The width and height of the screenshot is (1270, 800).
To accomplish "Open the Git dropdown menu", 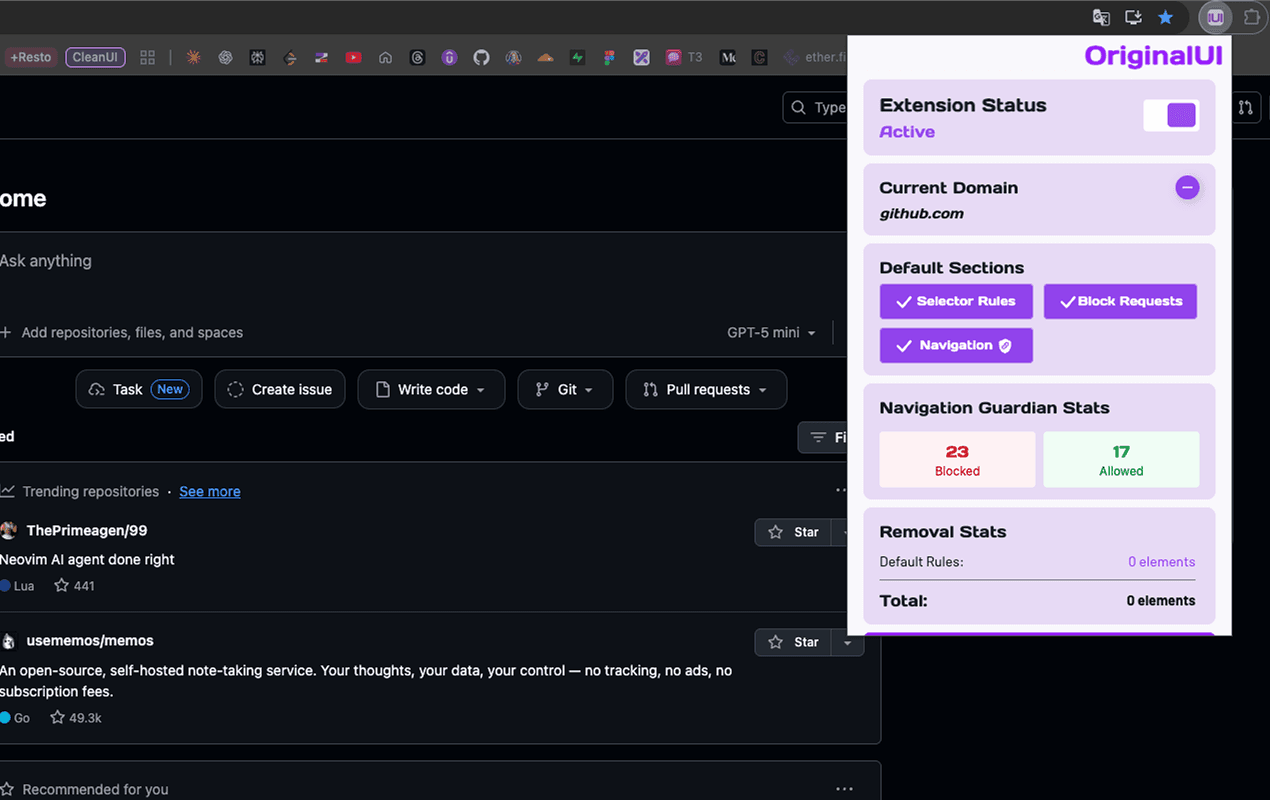I will click(565, 389).
